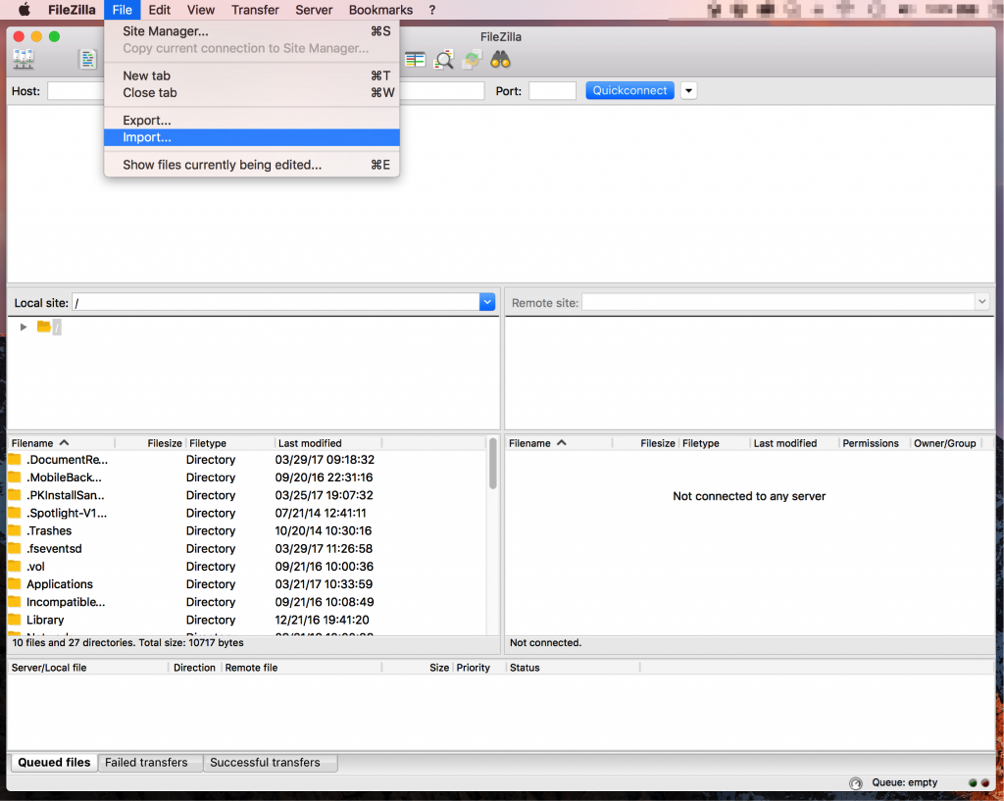
Task: Click 'Queue: empty' status text
Action: click(x=904, y=782)
